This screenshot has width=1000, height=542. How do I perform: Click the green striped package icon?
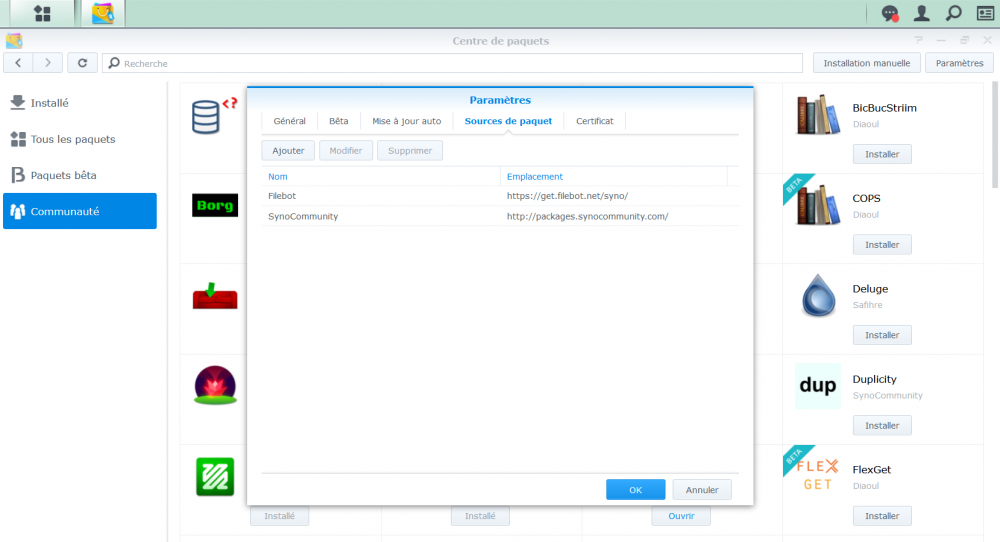pyautogui.click(x=215, y=476)
